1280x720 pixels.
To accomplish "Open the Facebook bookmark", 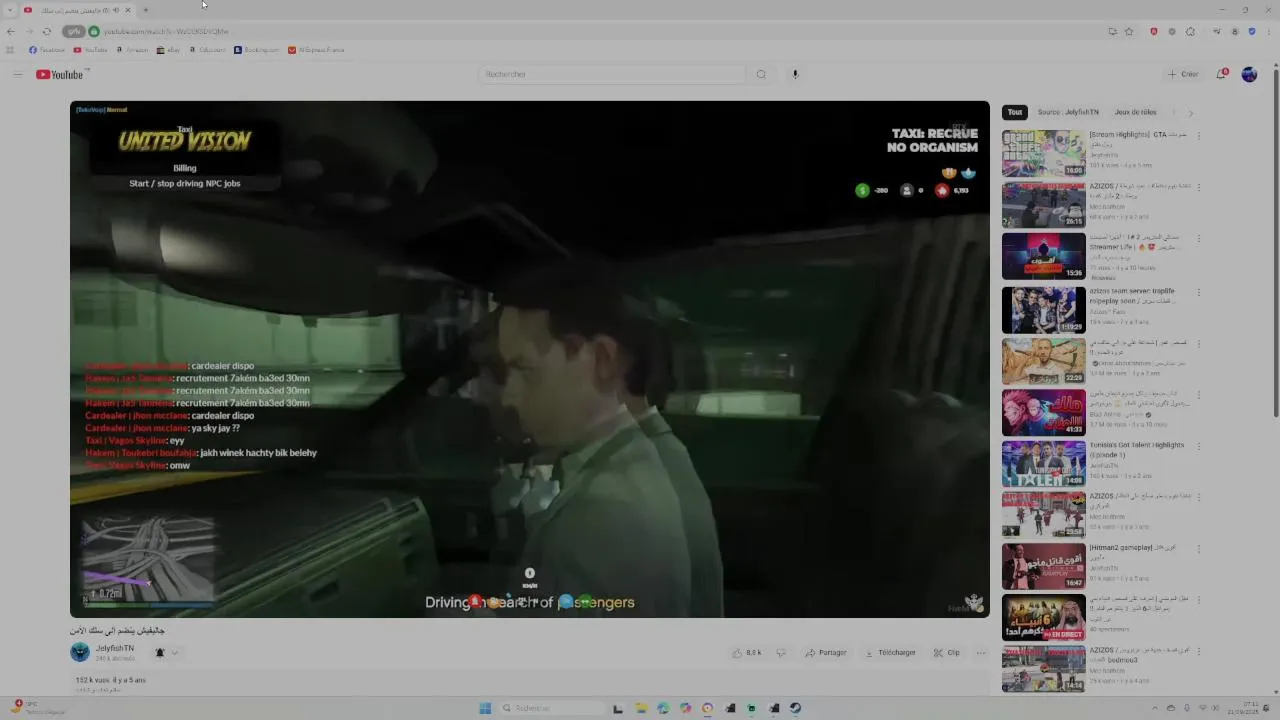I will 47,50.
